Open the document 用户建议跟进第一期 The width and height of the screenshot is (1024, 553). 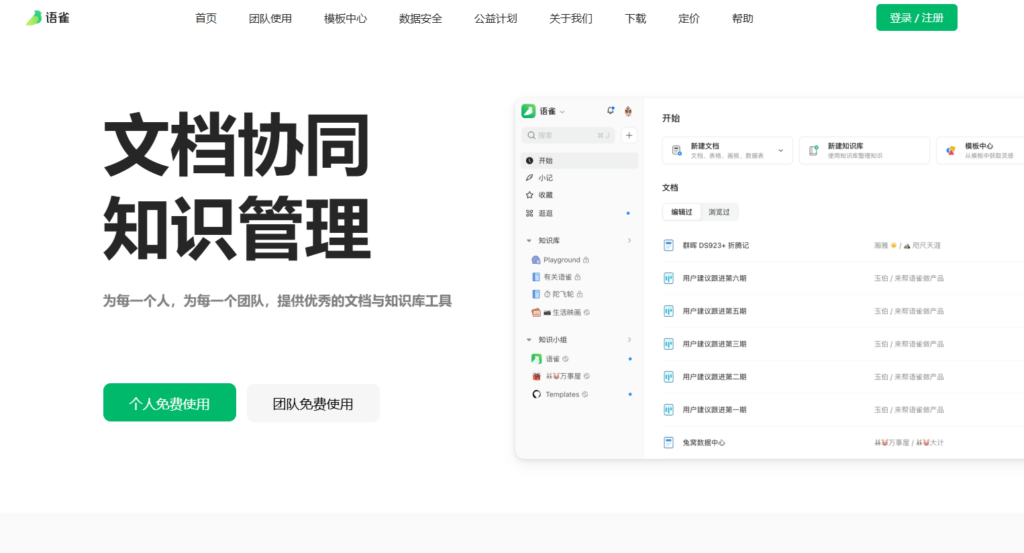tap(714, 410)
